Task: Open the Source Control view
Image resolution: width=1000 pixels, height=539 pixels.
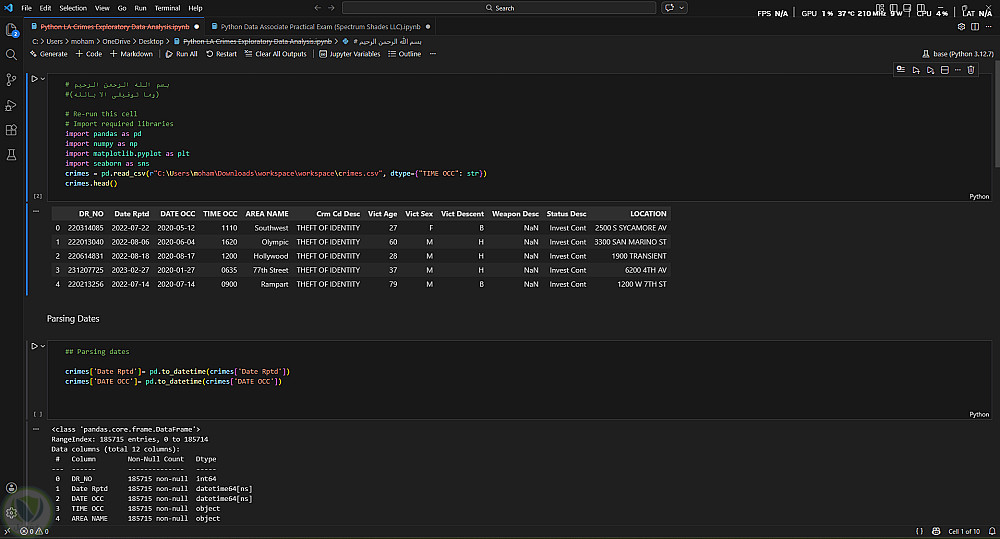Action: pos(12,80)
